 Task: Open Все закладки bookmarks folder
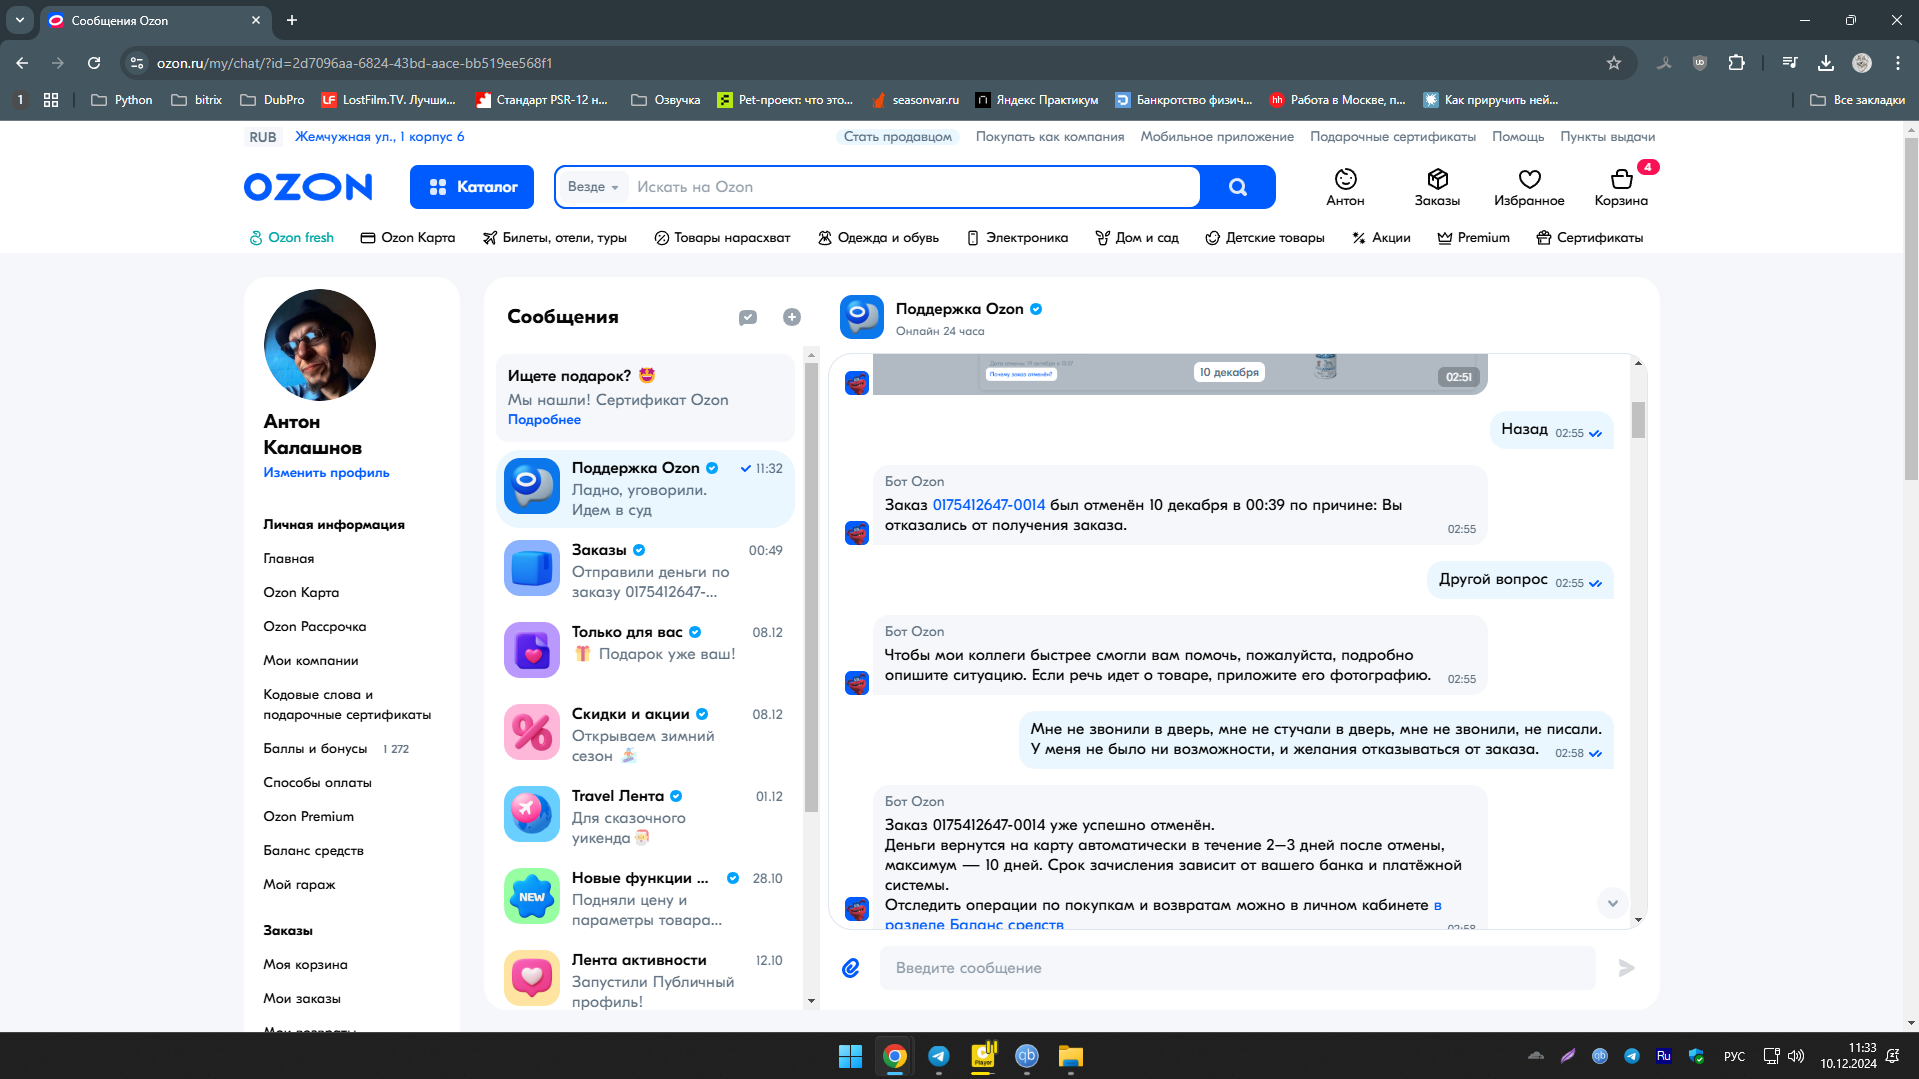1858,100
